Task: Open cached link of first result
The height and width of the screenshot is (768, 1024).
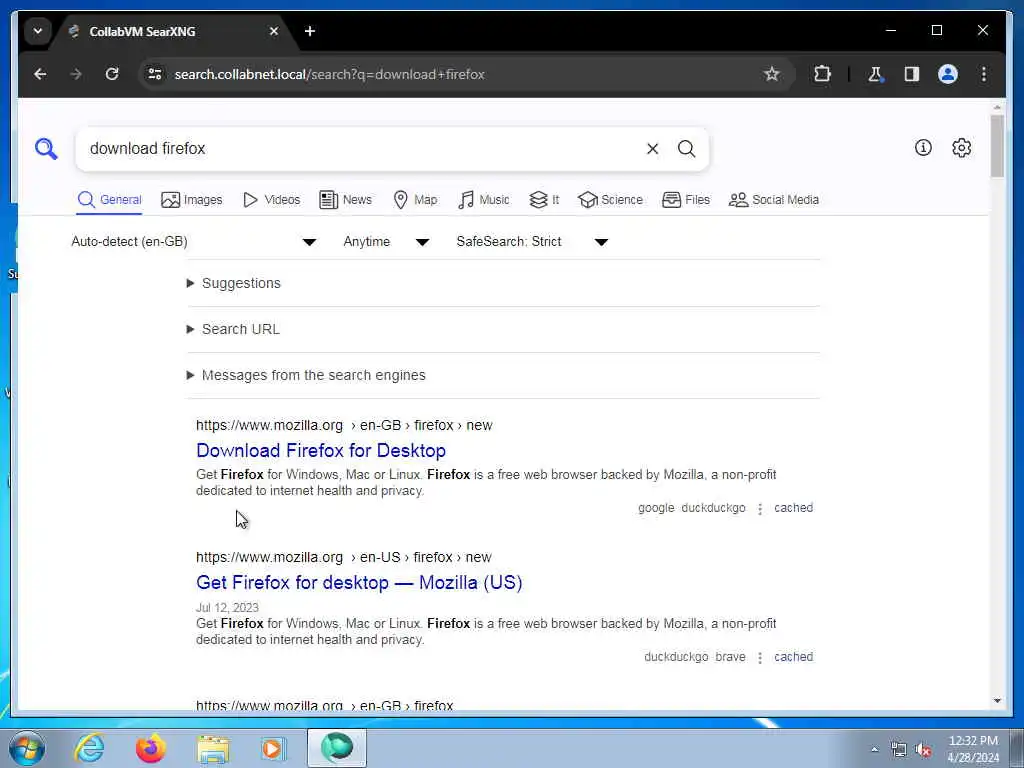Action: click(793, 508)
